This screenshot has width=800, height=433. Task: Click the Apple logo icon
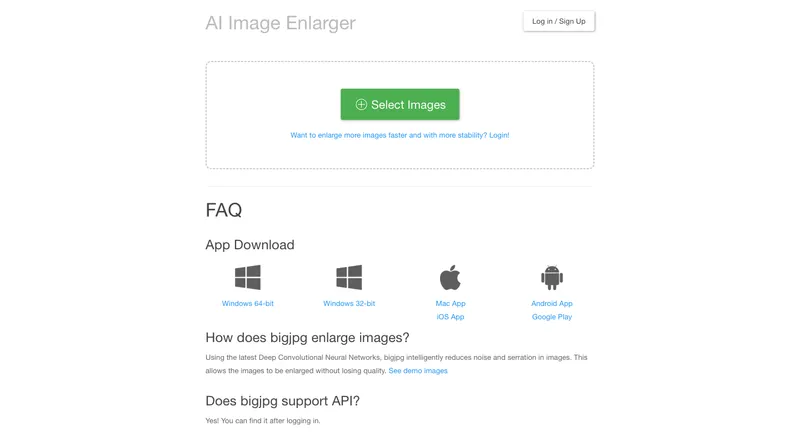(450, 277)
